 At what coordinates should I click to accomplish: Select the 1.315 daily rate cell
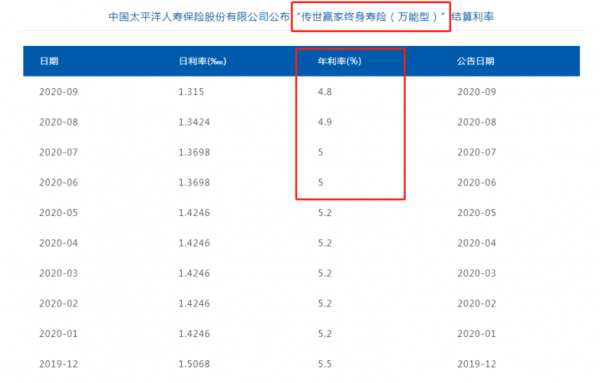point(191,92)
